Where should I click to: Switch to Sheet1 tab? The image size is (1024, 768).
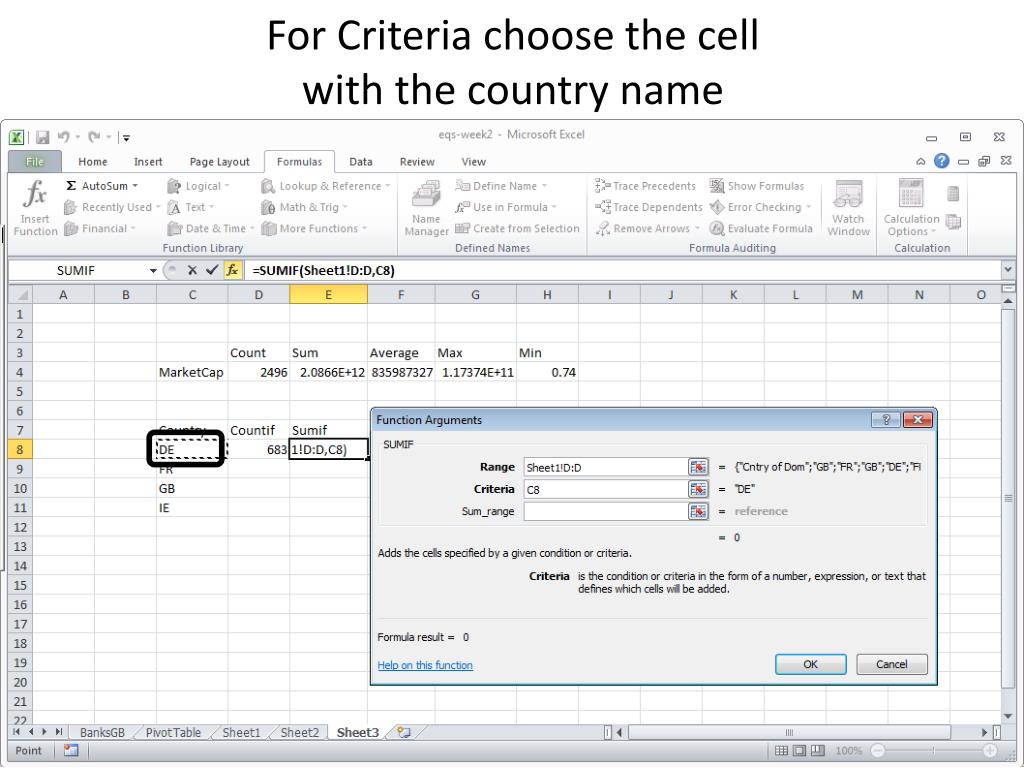[241, 733]
